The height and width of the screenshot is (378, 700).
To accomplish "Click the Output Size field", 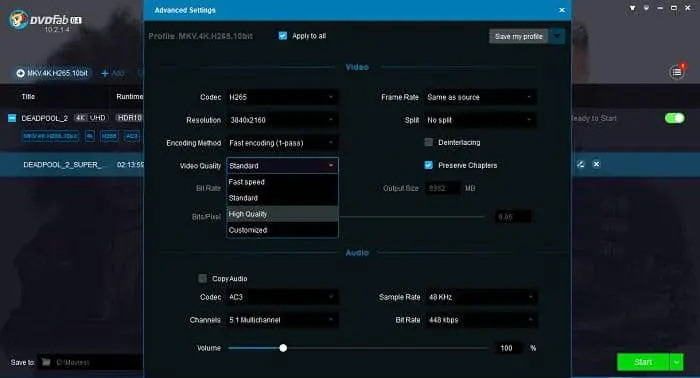I will click(442, 188).
